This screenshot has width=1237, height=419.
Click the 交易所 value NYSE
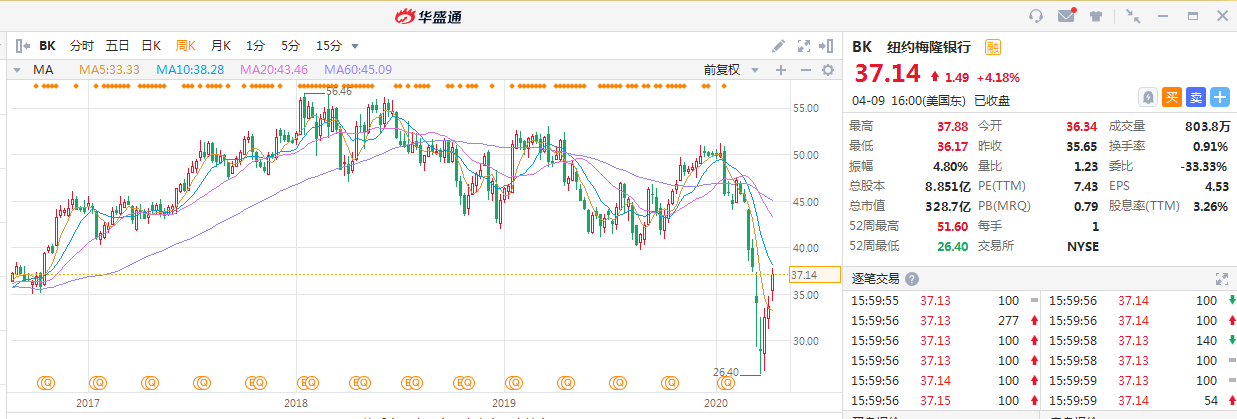tap(1082, 246)
